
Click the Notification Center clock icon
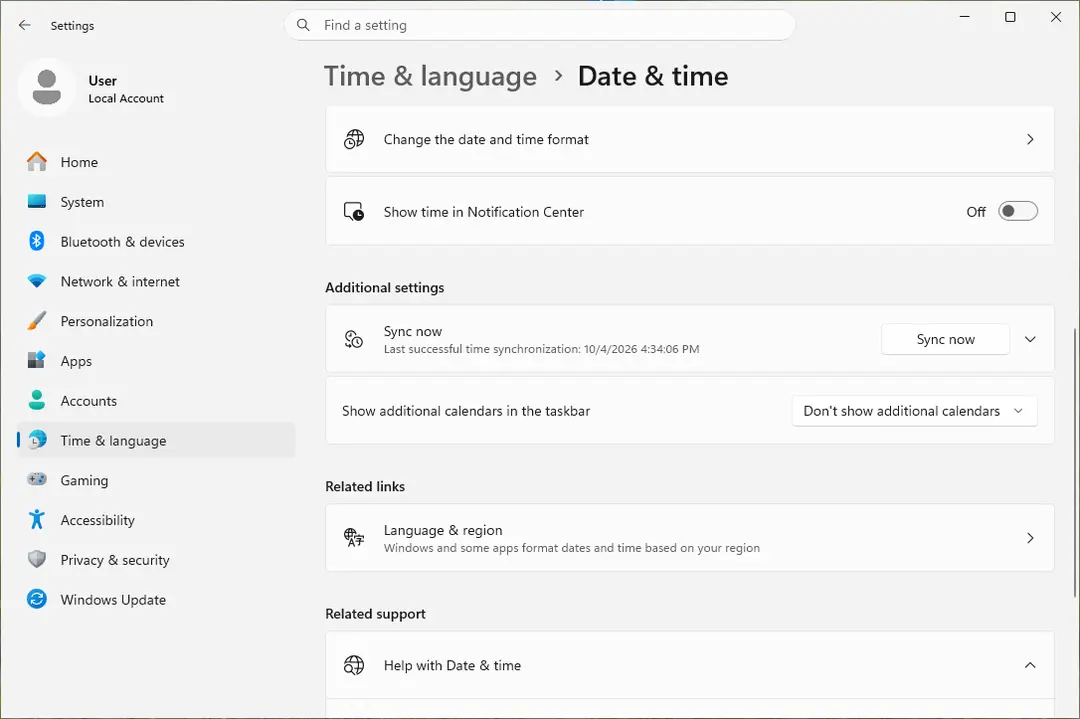[x=354, y=211]
